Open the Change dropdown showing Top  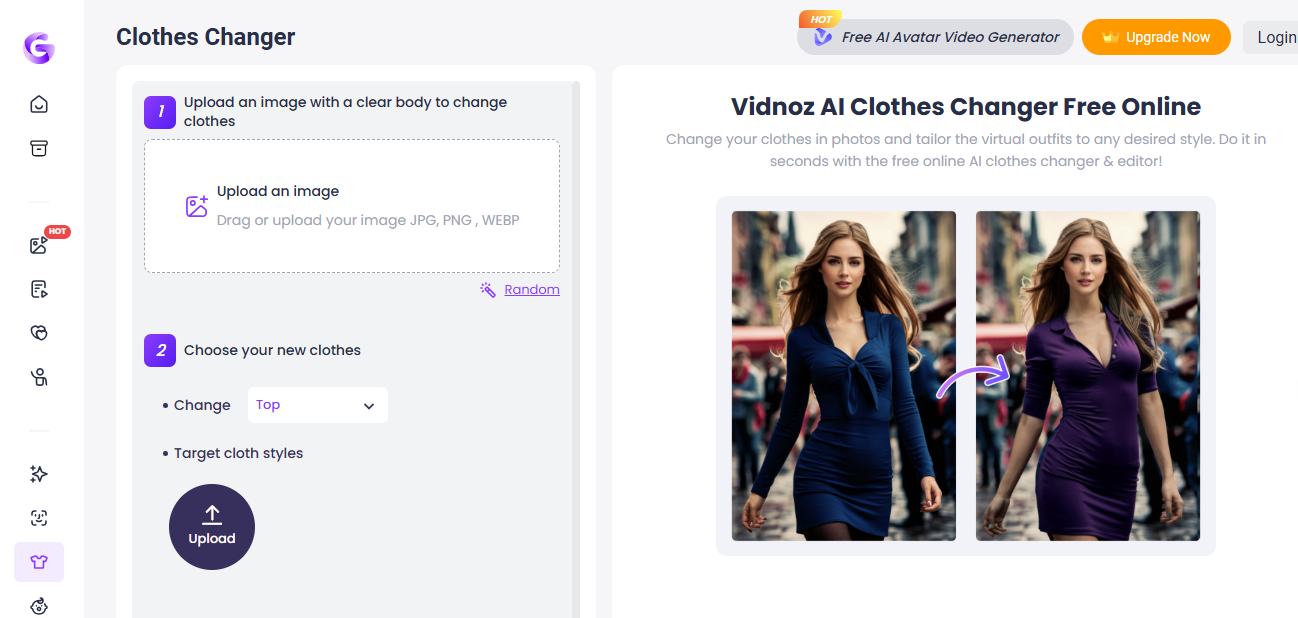point(317,405)
